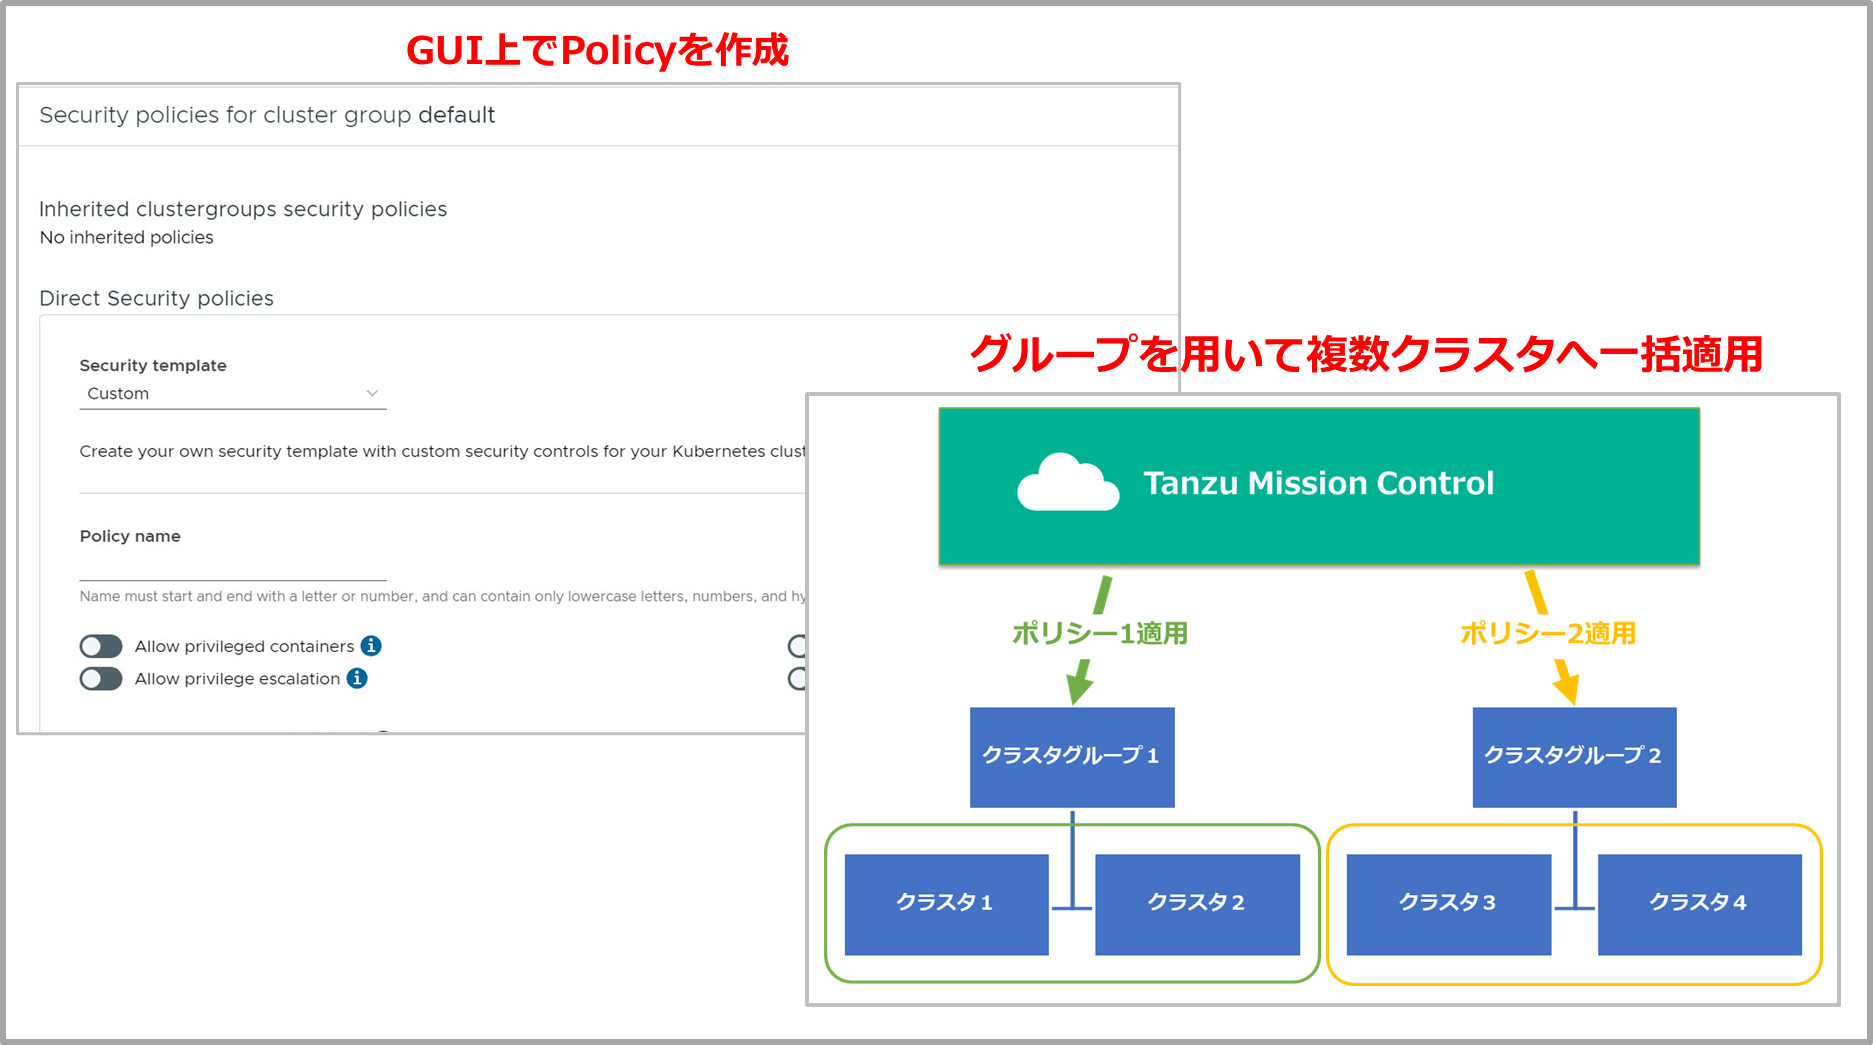This screenshot has height=1045, width=1873.
Task: Click the Direct Security policies heading
Action: point(156,299)
